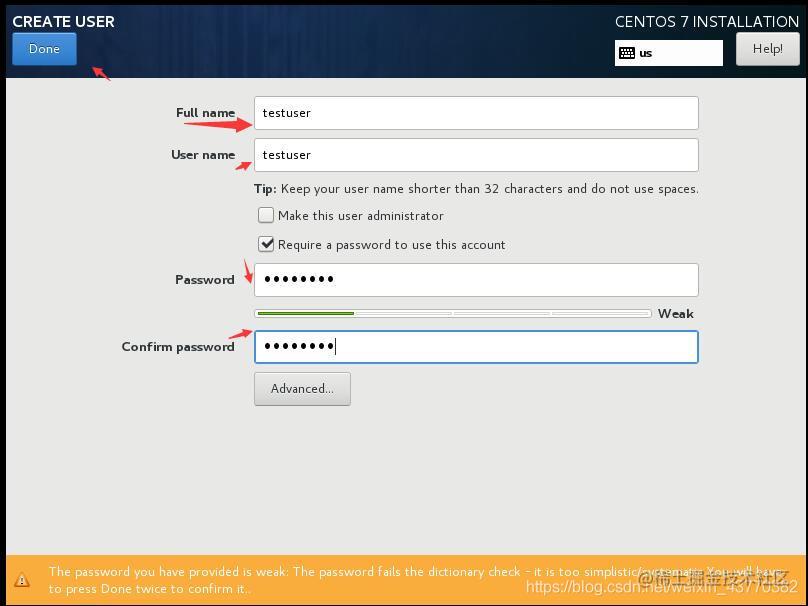Enable Make this user administrator checkbox
The height and width of the screenshot is (606, 808).
pyautogui.click(x=266, y=215)
